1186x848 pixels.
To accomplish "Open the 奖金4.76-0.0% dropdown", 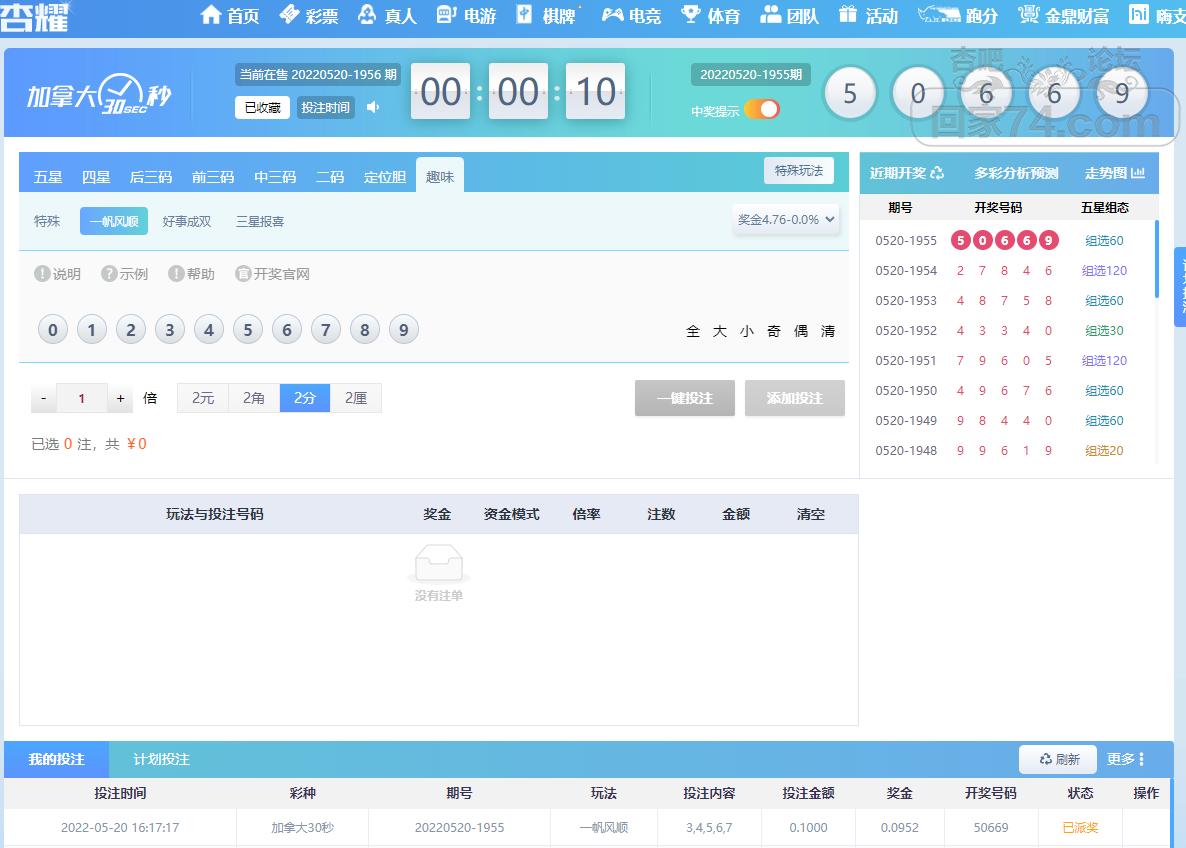I will (x=786, y=219).
